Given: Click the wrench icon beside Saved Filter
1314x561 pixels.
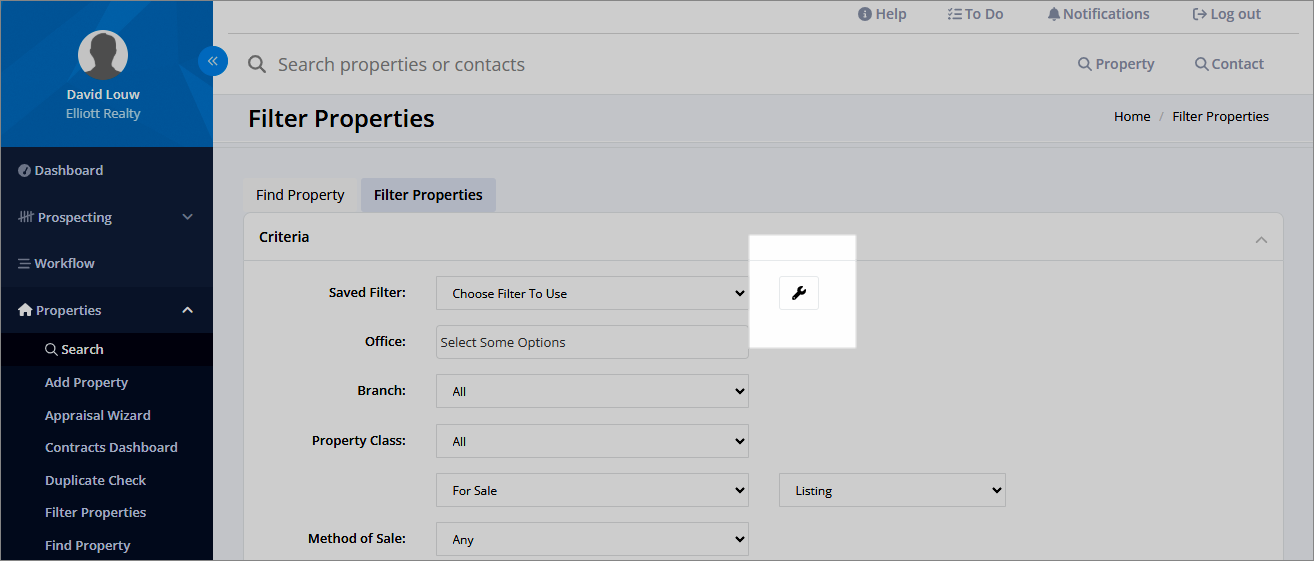Looking at the screenshot, I should click(799, 293).
